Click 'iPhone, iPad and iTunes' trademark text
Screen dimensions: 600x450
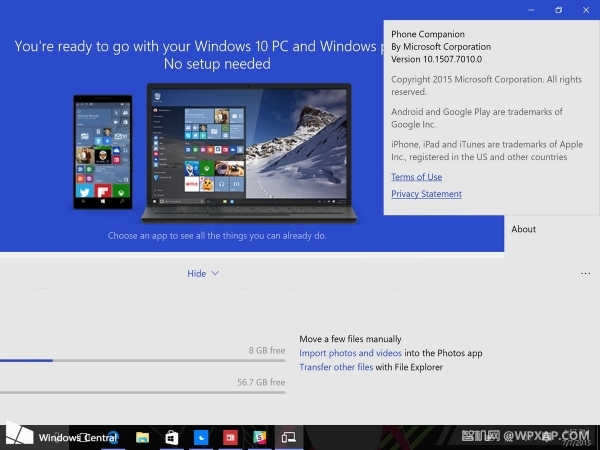tap(487, 150)
